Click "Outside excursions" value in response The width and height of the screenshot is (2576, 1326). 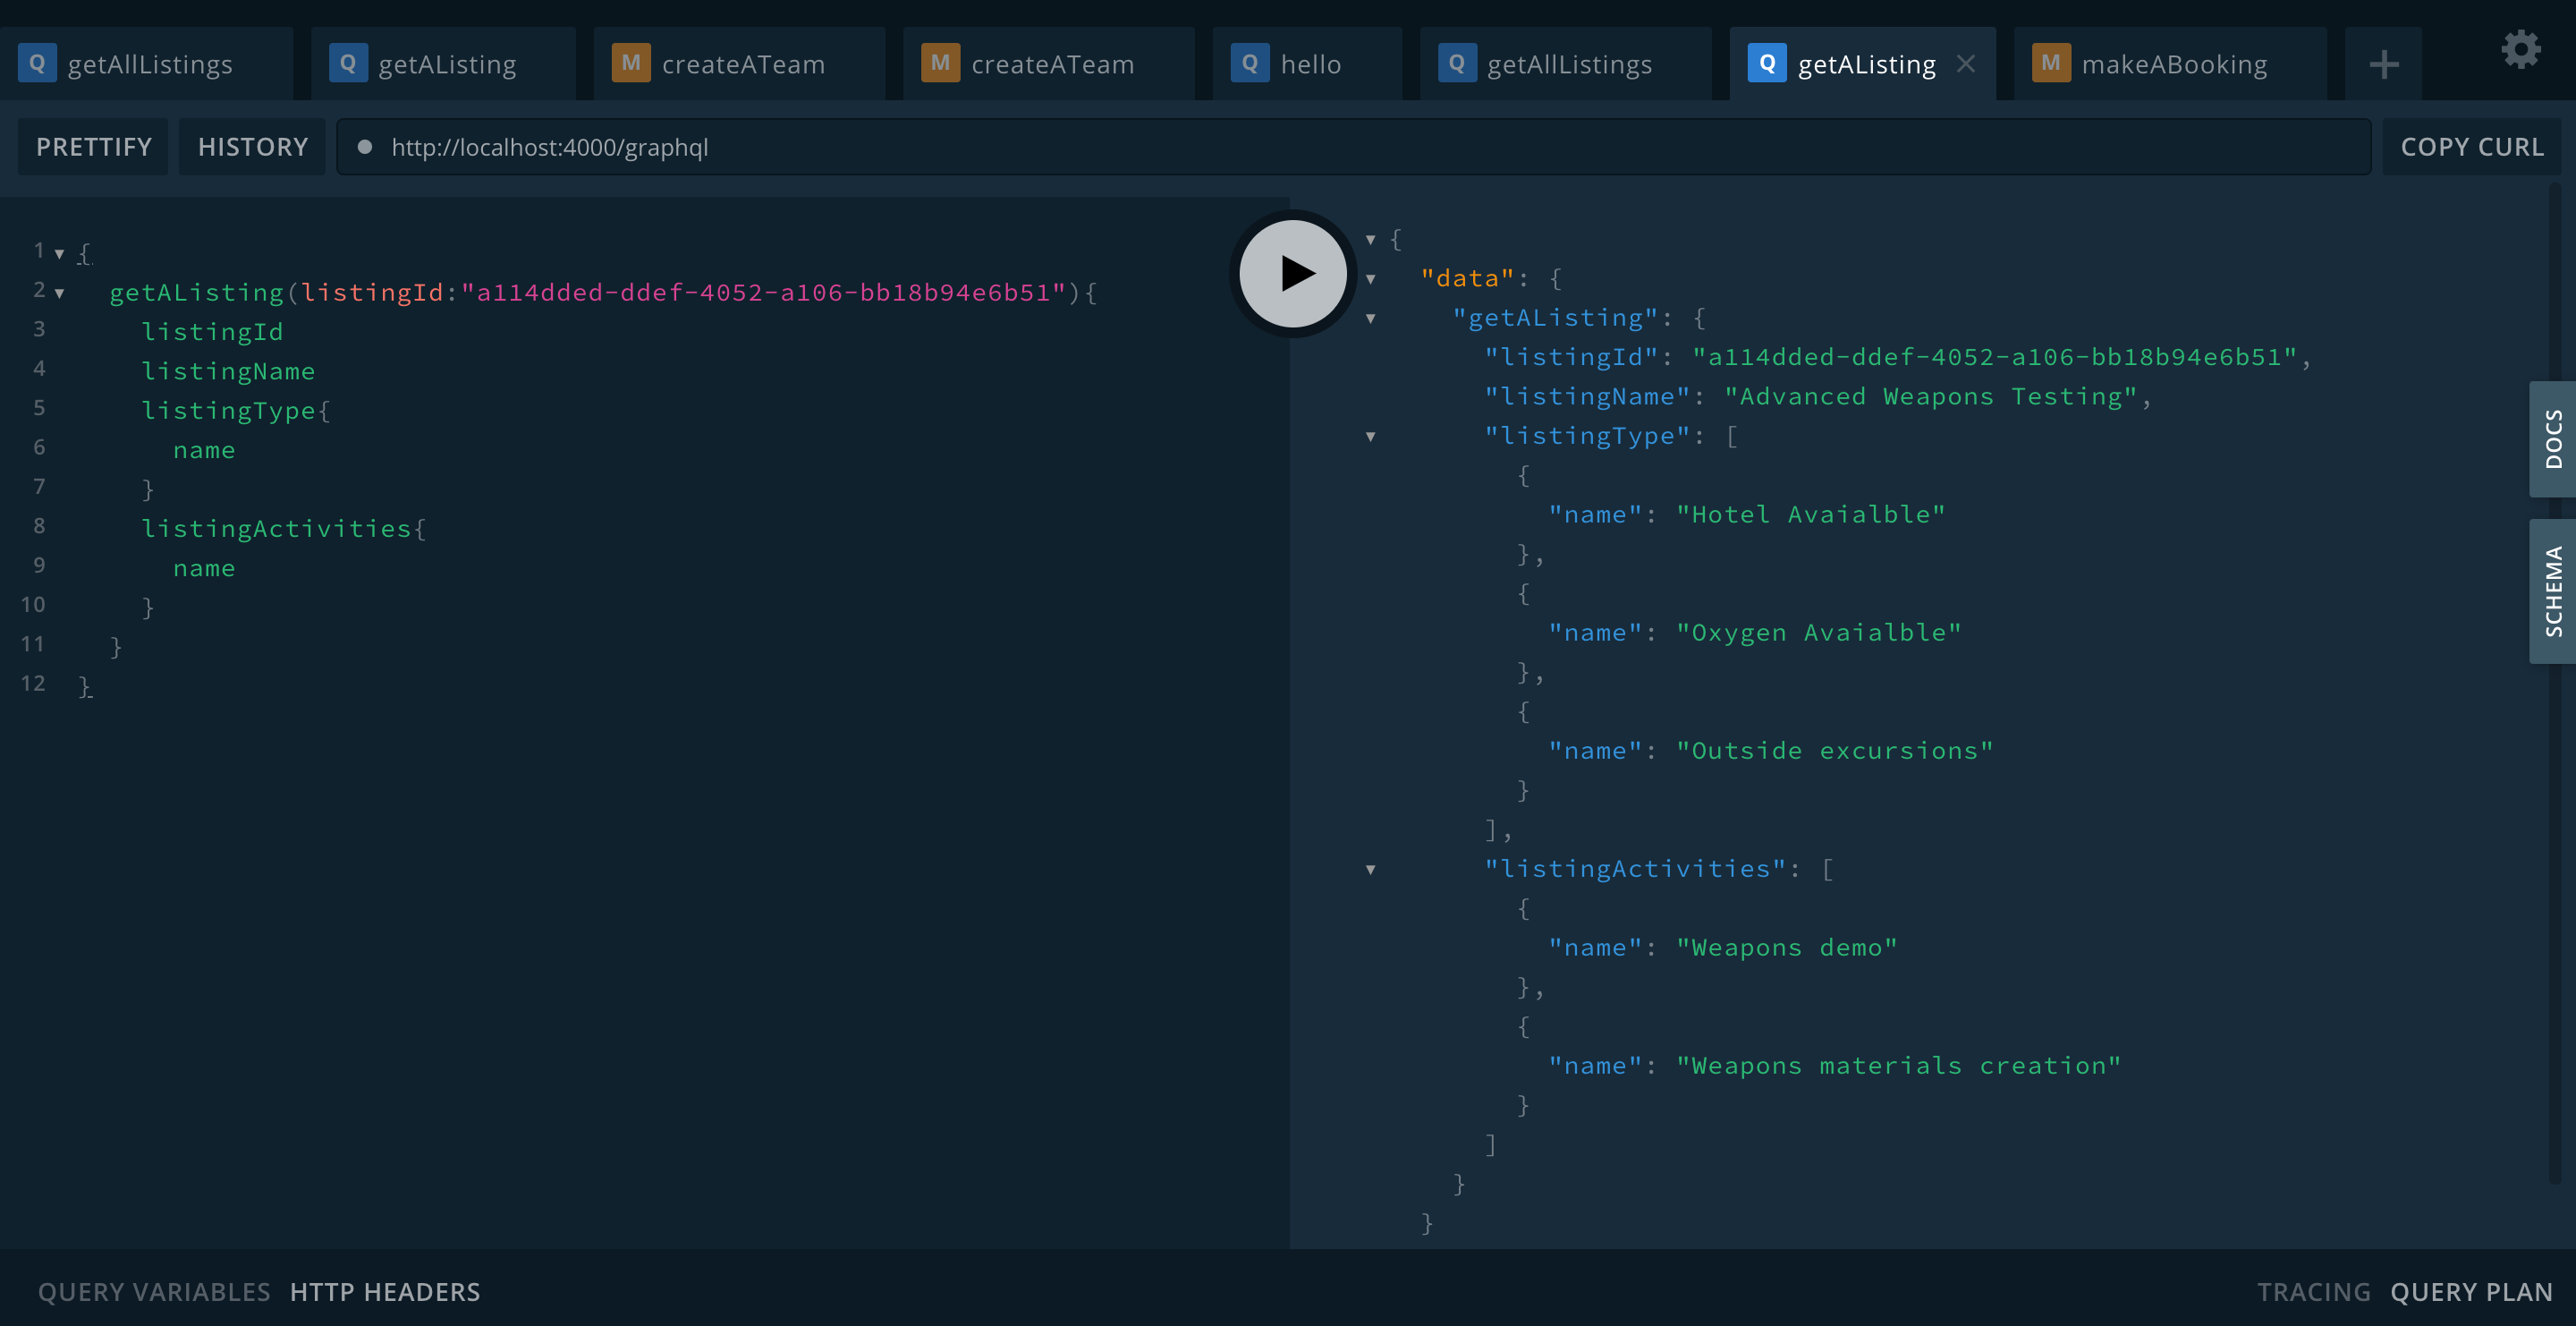point(1835,750)
